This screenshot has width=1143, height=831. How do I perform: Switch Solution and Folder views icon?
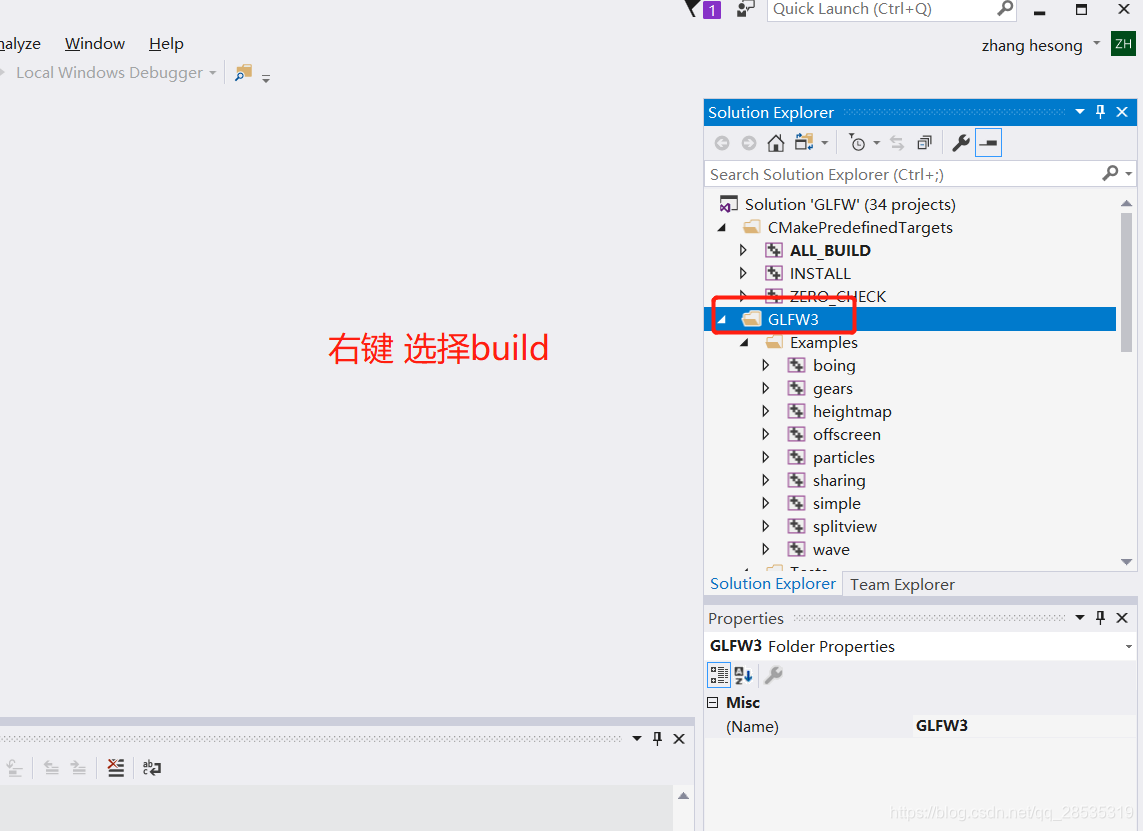(x=804, y=142)
